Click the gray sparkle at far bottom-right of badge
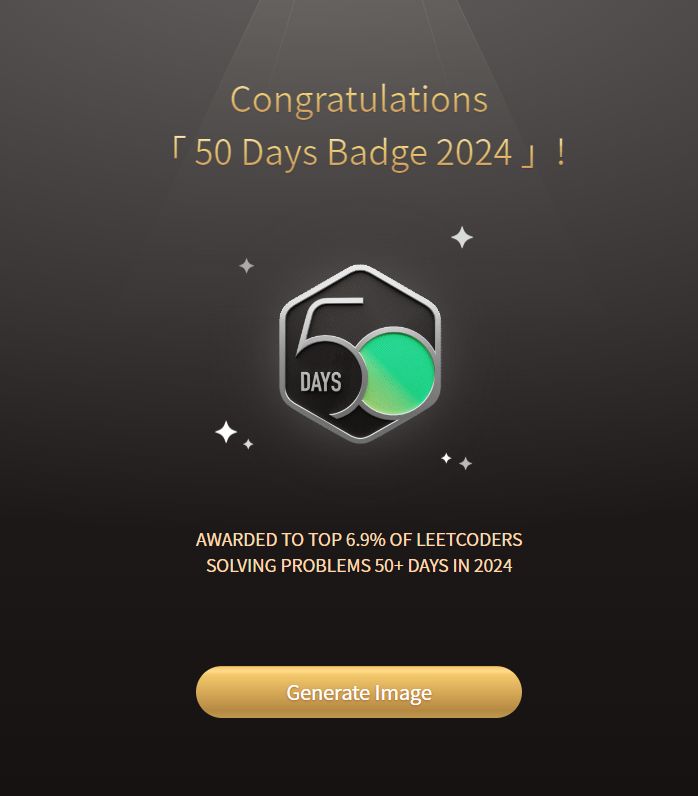 (x=466, y=463)
